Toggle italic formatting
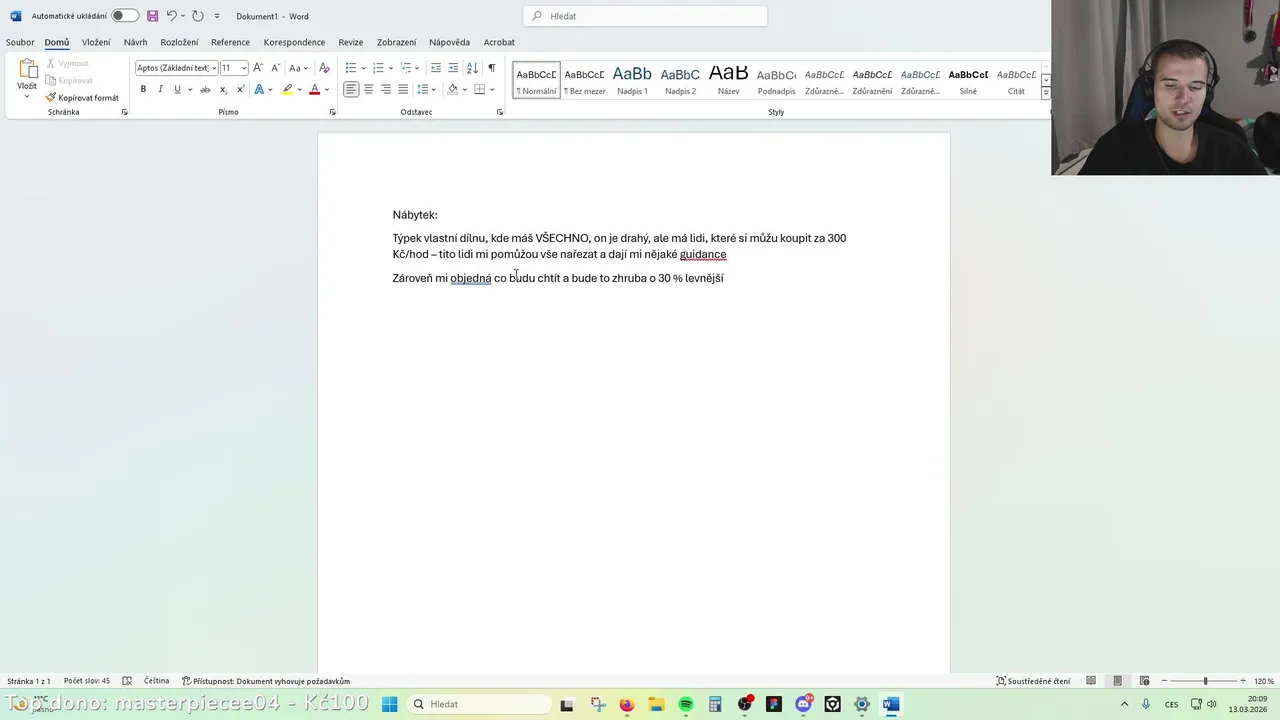 (160, 89)
